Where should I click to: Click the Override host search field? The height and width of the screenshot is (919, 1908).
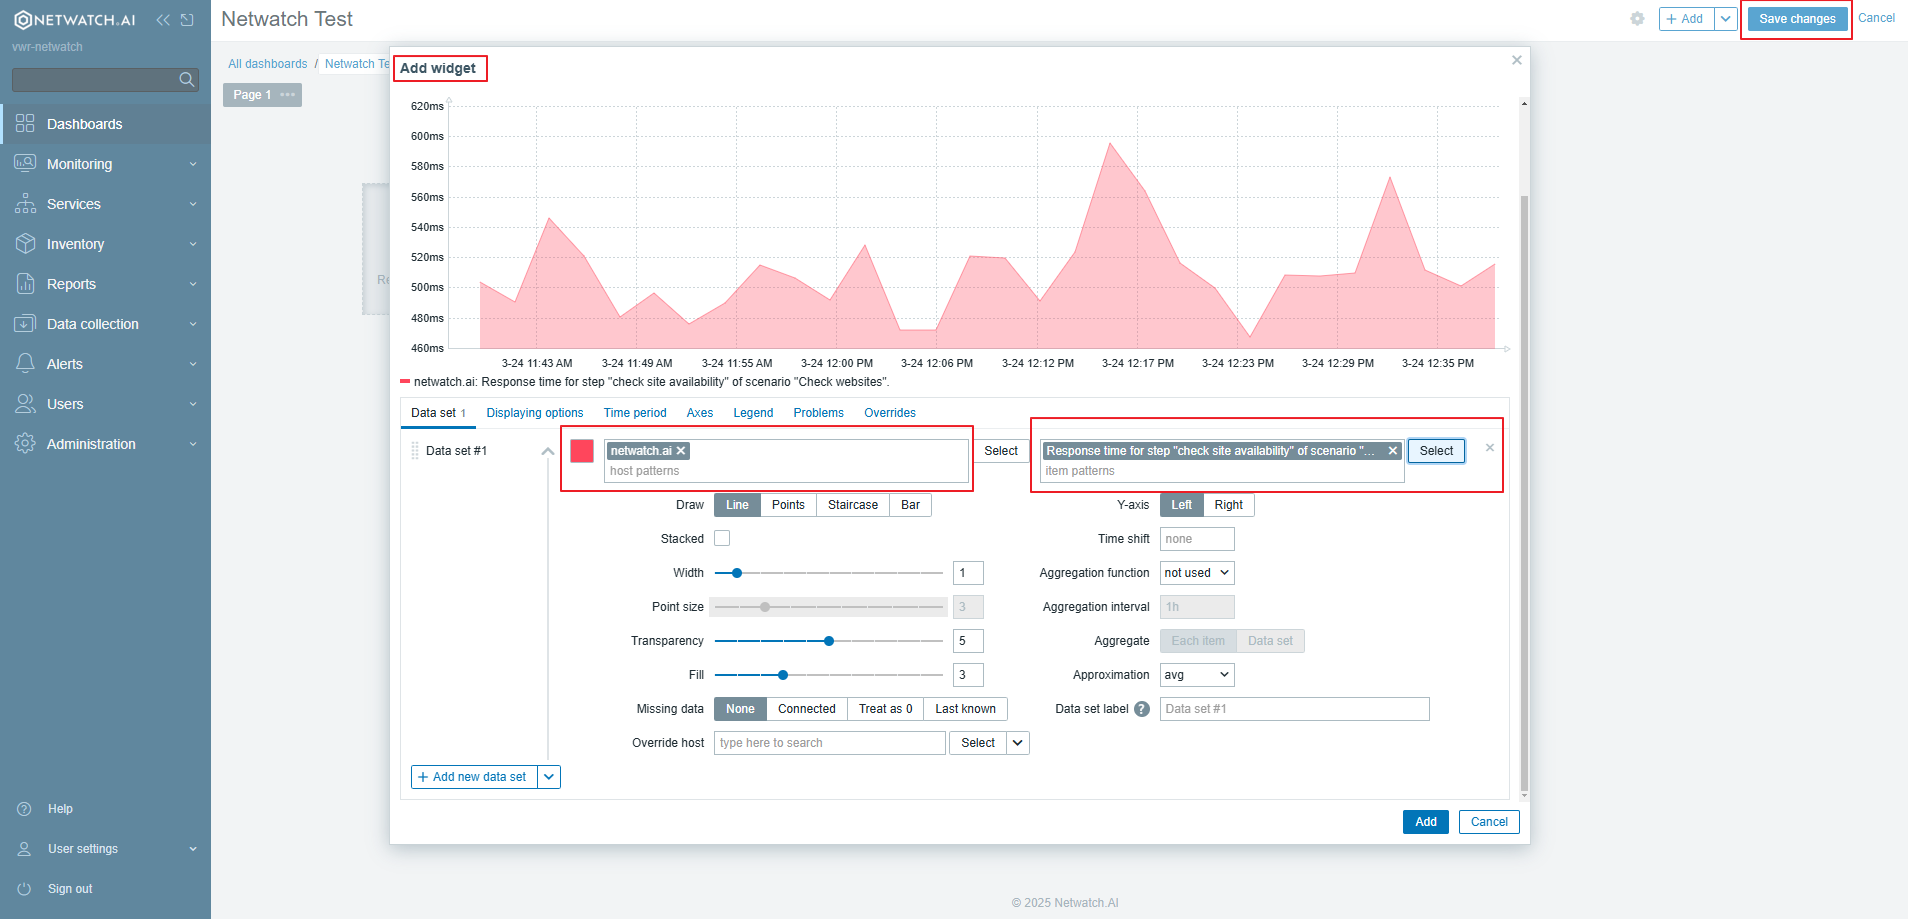click(x=828, y=742)
